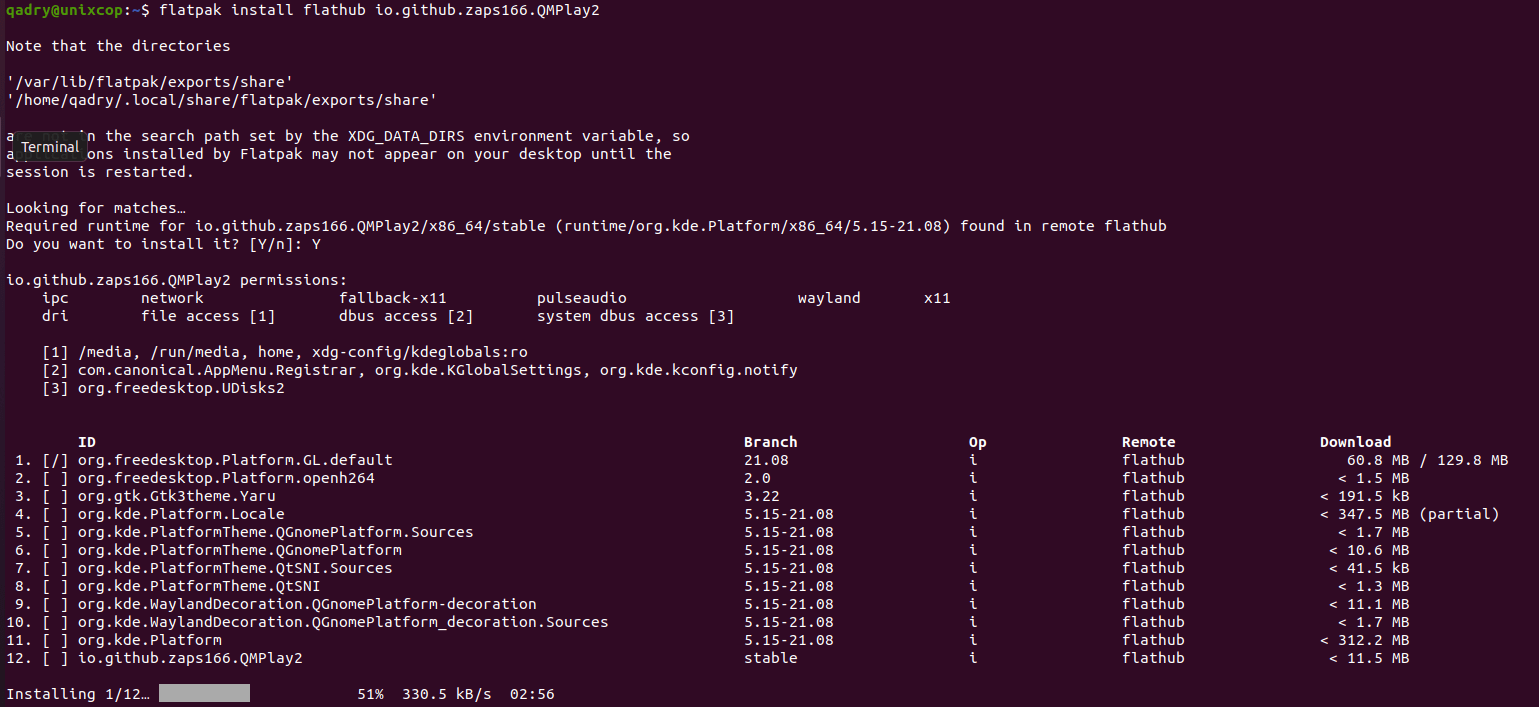Click the installation progress bar
The image size is (1539, 707).
[x=204, y=693]
